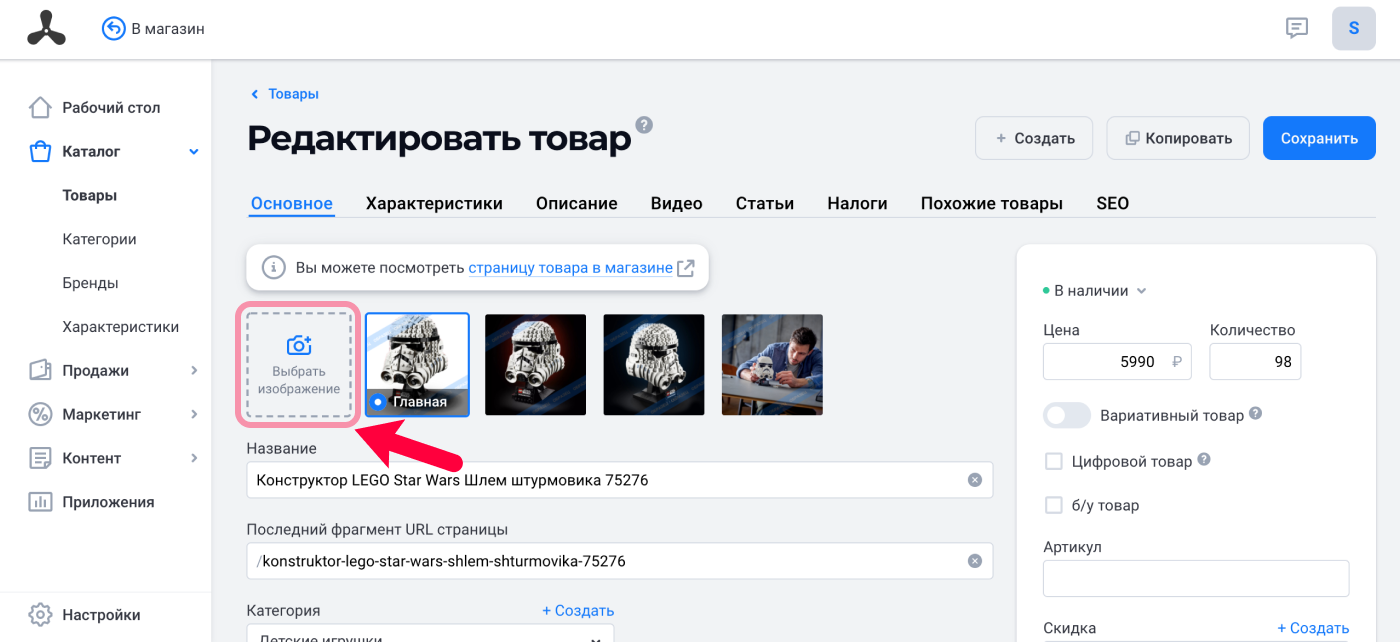This screenshot has height=642, width=1400.
Task: Open the Категория dropdown list
Action: click(x=430, y=634)
